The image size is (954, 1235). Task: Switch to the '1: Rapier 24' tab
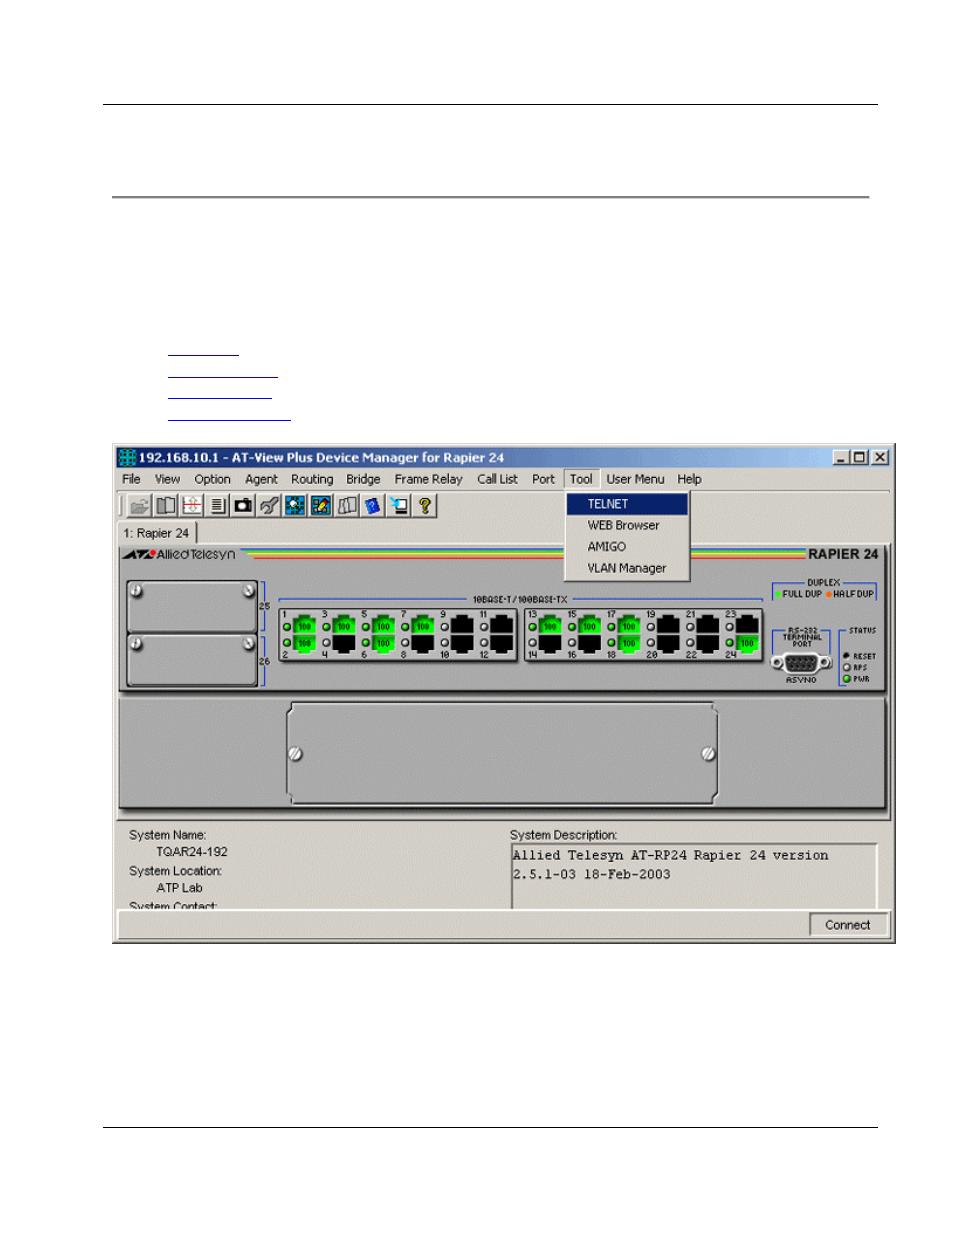157,533
